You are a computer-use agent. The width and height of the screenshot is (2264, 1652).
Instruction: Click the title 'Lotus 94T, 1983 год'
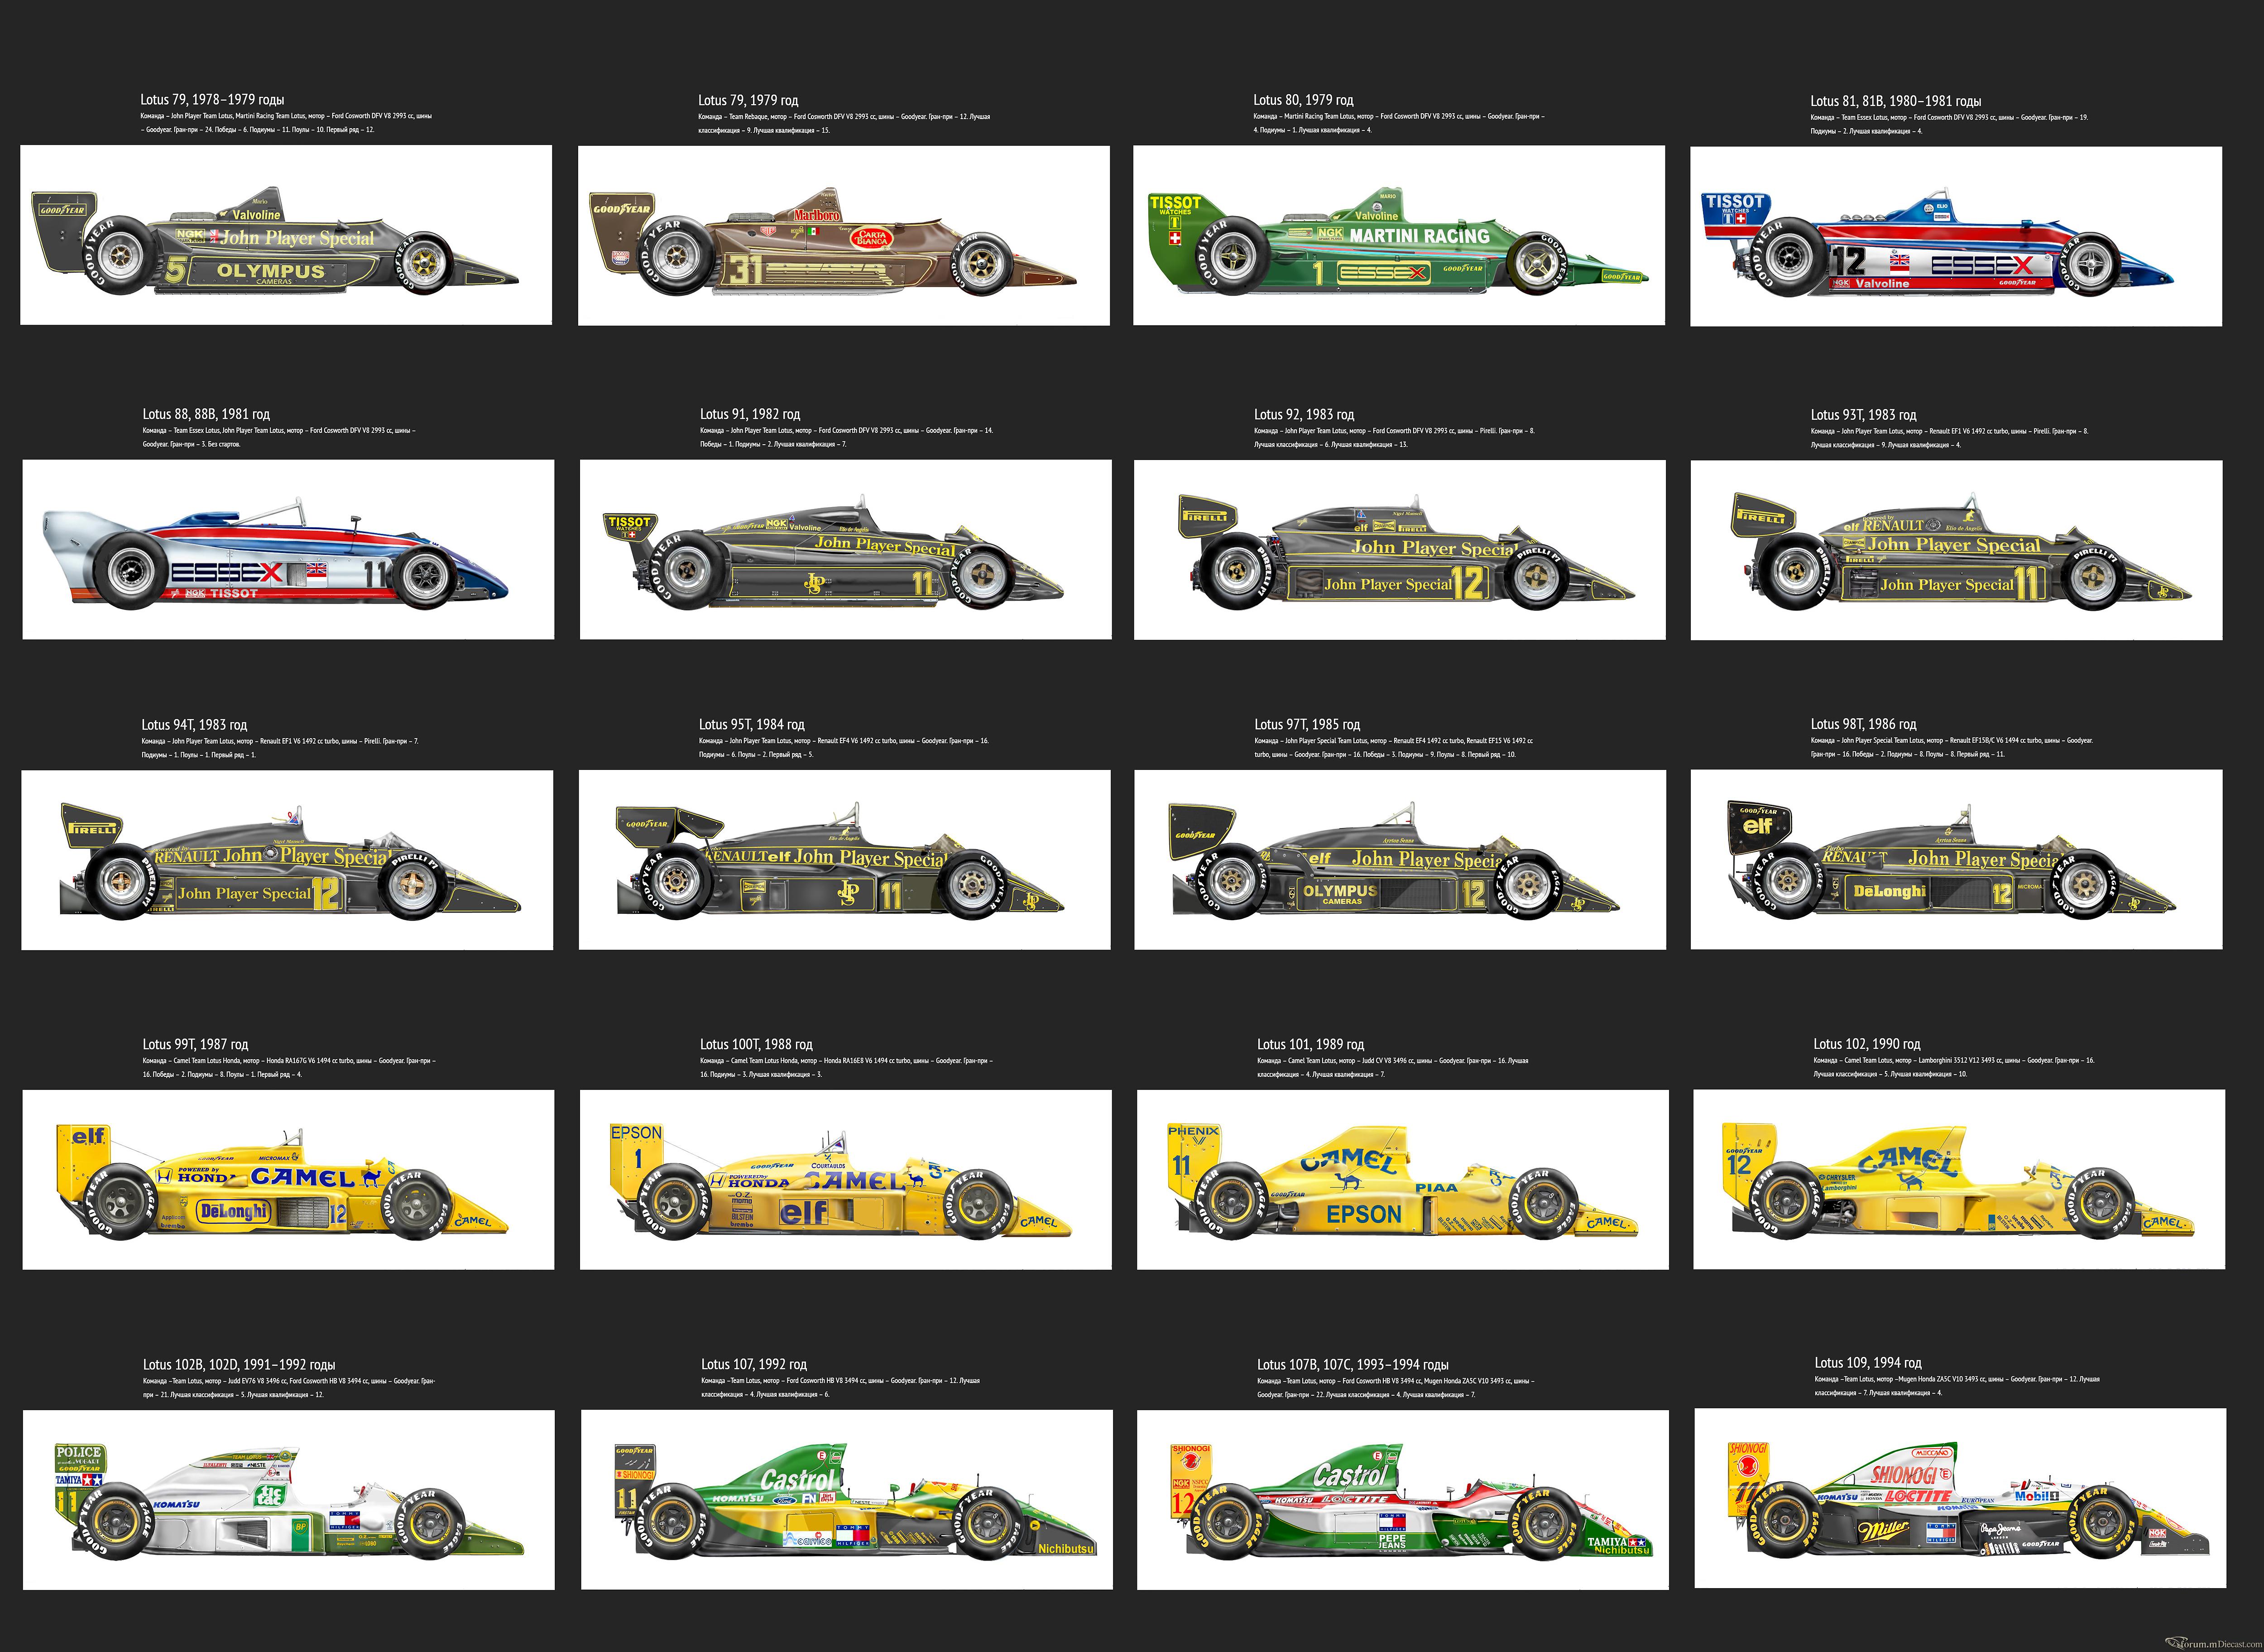pyautogui.click(x=194, y=725)
